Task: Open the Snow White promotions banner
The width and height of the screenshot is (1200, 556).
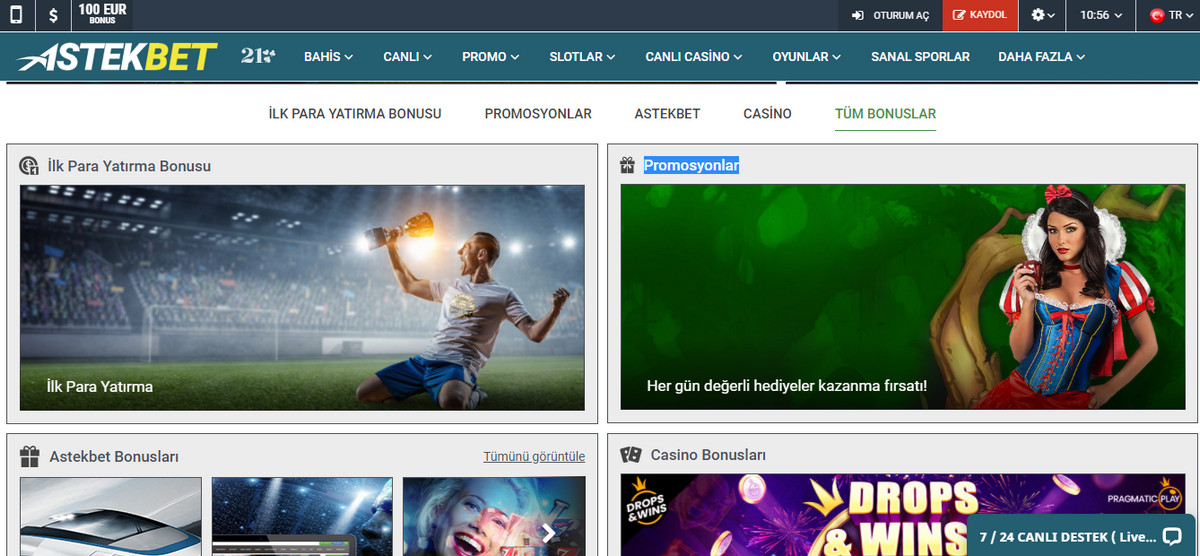Action: [903, 297]
